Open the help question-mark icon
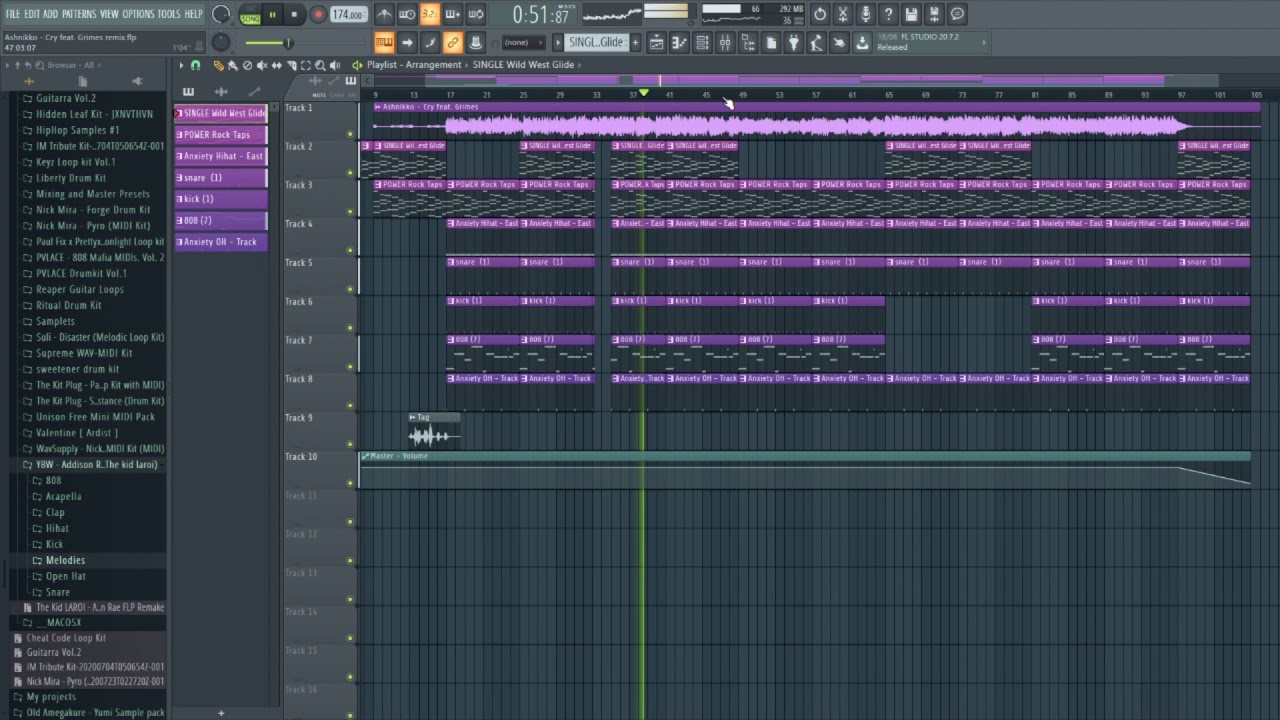 click(889, 14)
